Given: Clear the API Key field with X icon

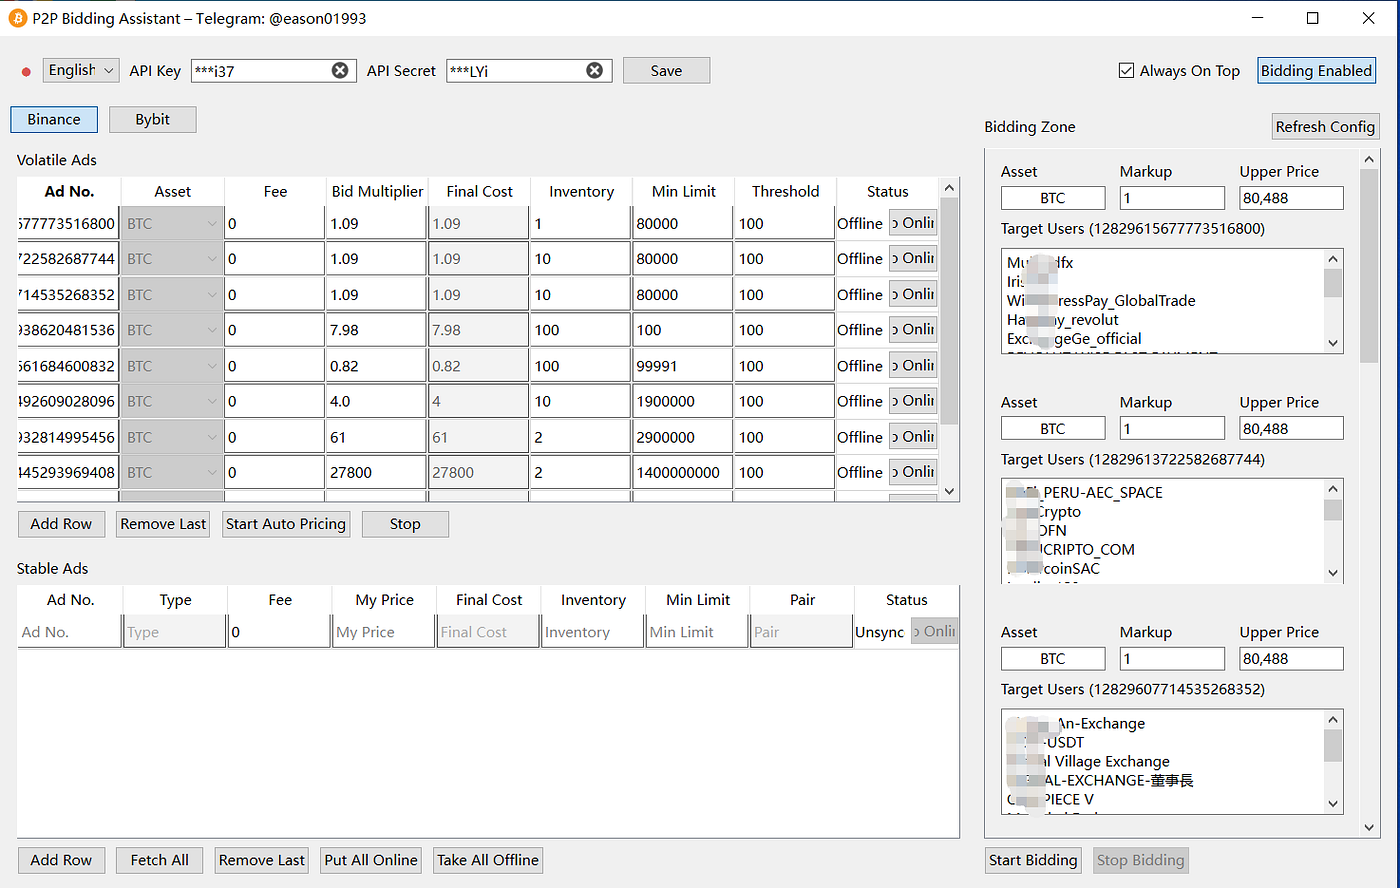Looking at the screenshot, I should (340, 70).
